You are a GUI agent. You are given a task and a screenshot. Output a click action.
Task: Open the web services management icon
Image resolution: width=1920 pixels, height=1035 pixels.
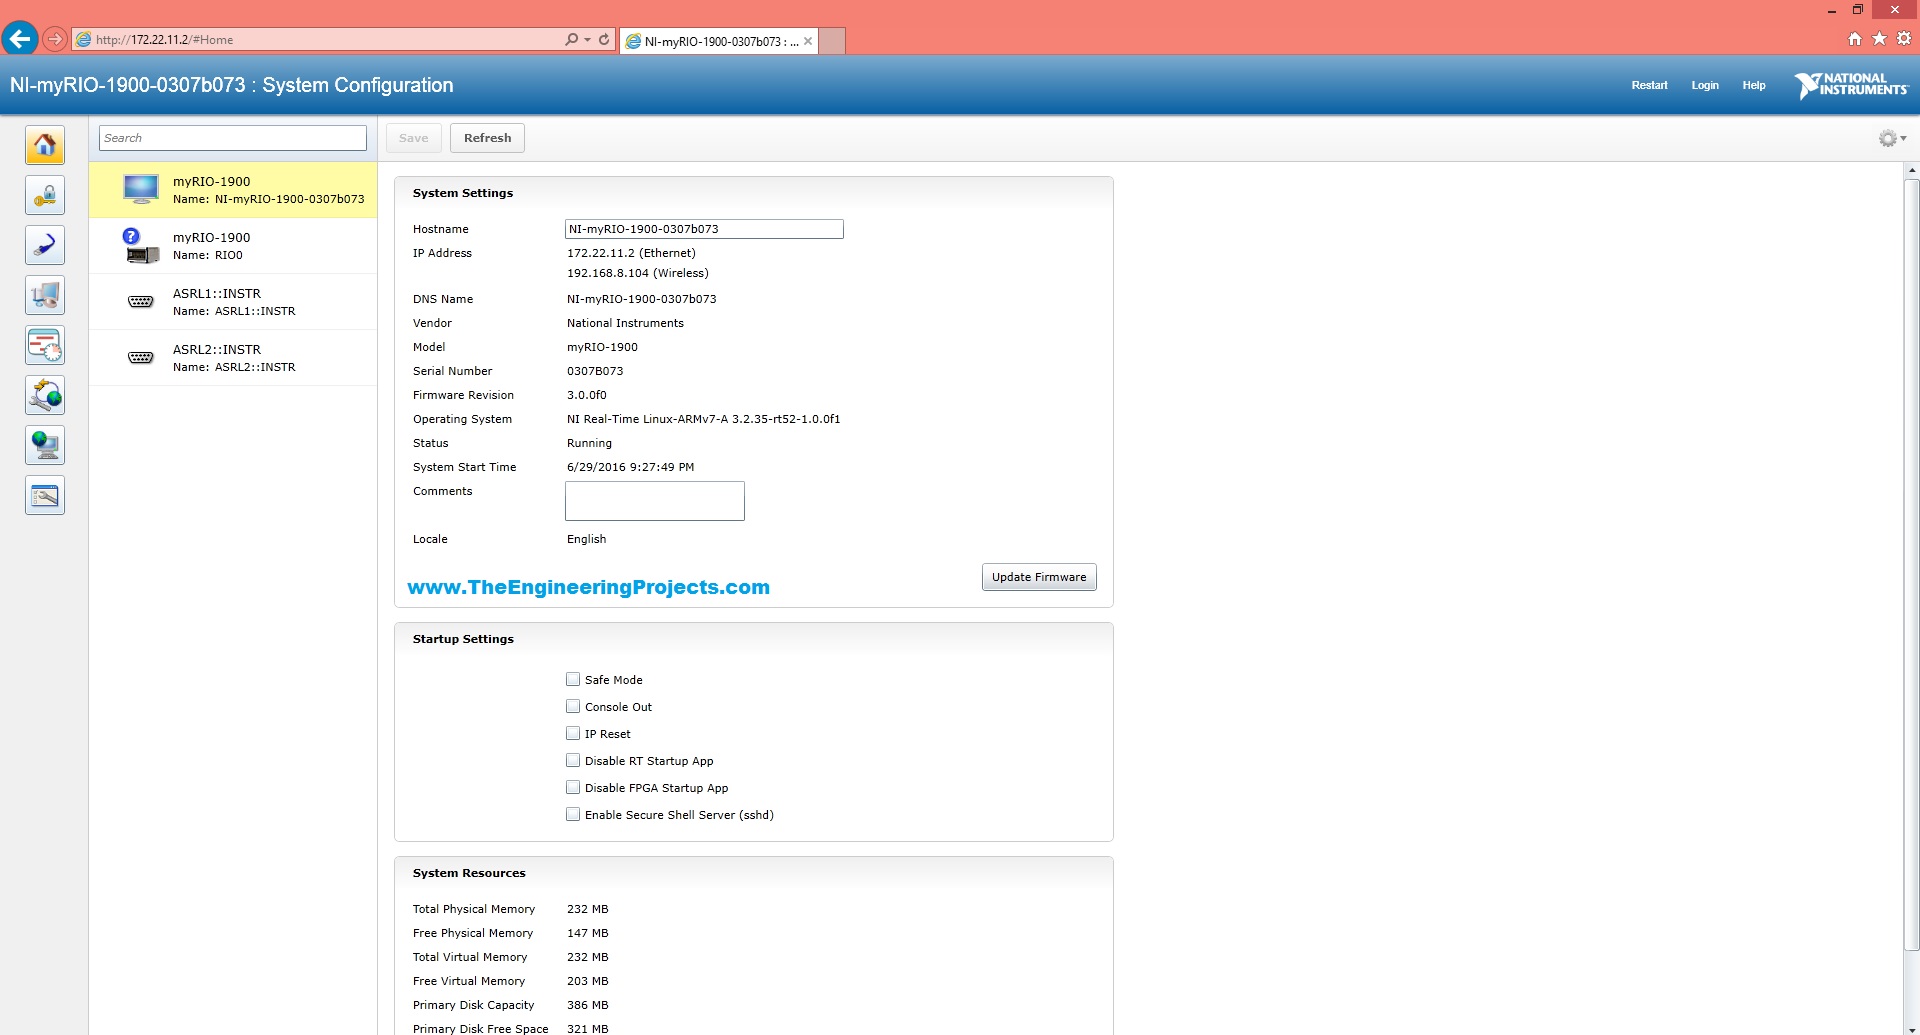(x=45, y=396)
